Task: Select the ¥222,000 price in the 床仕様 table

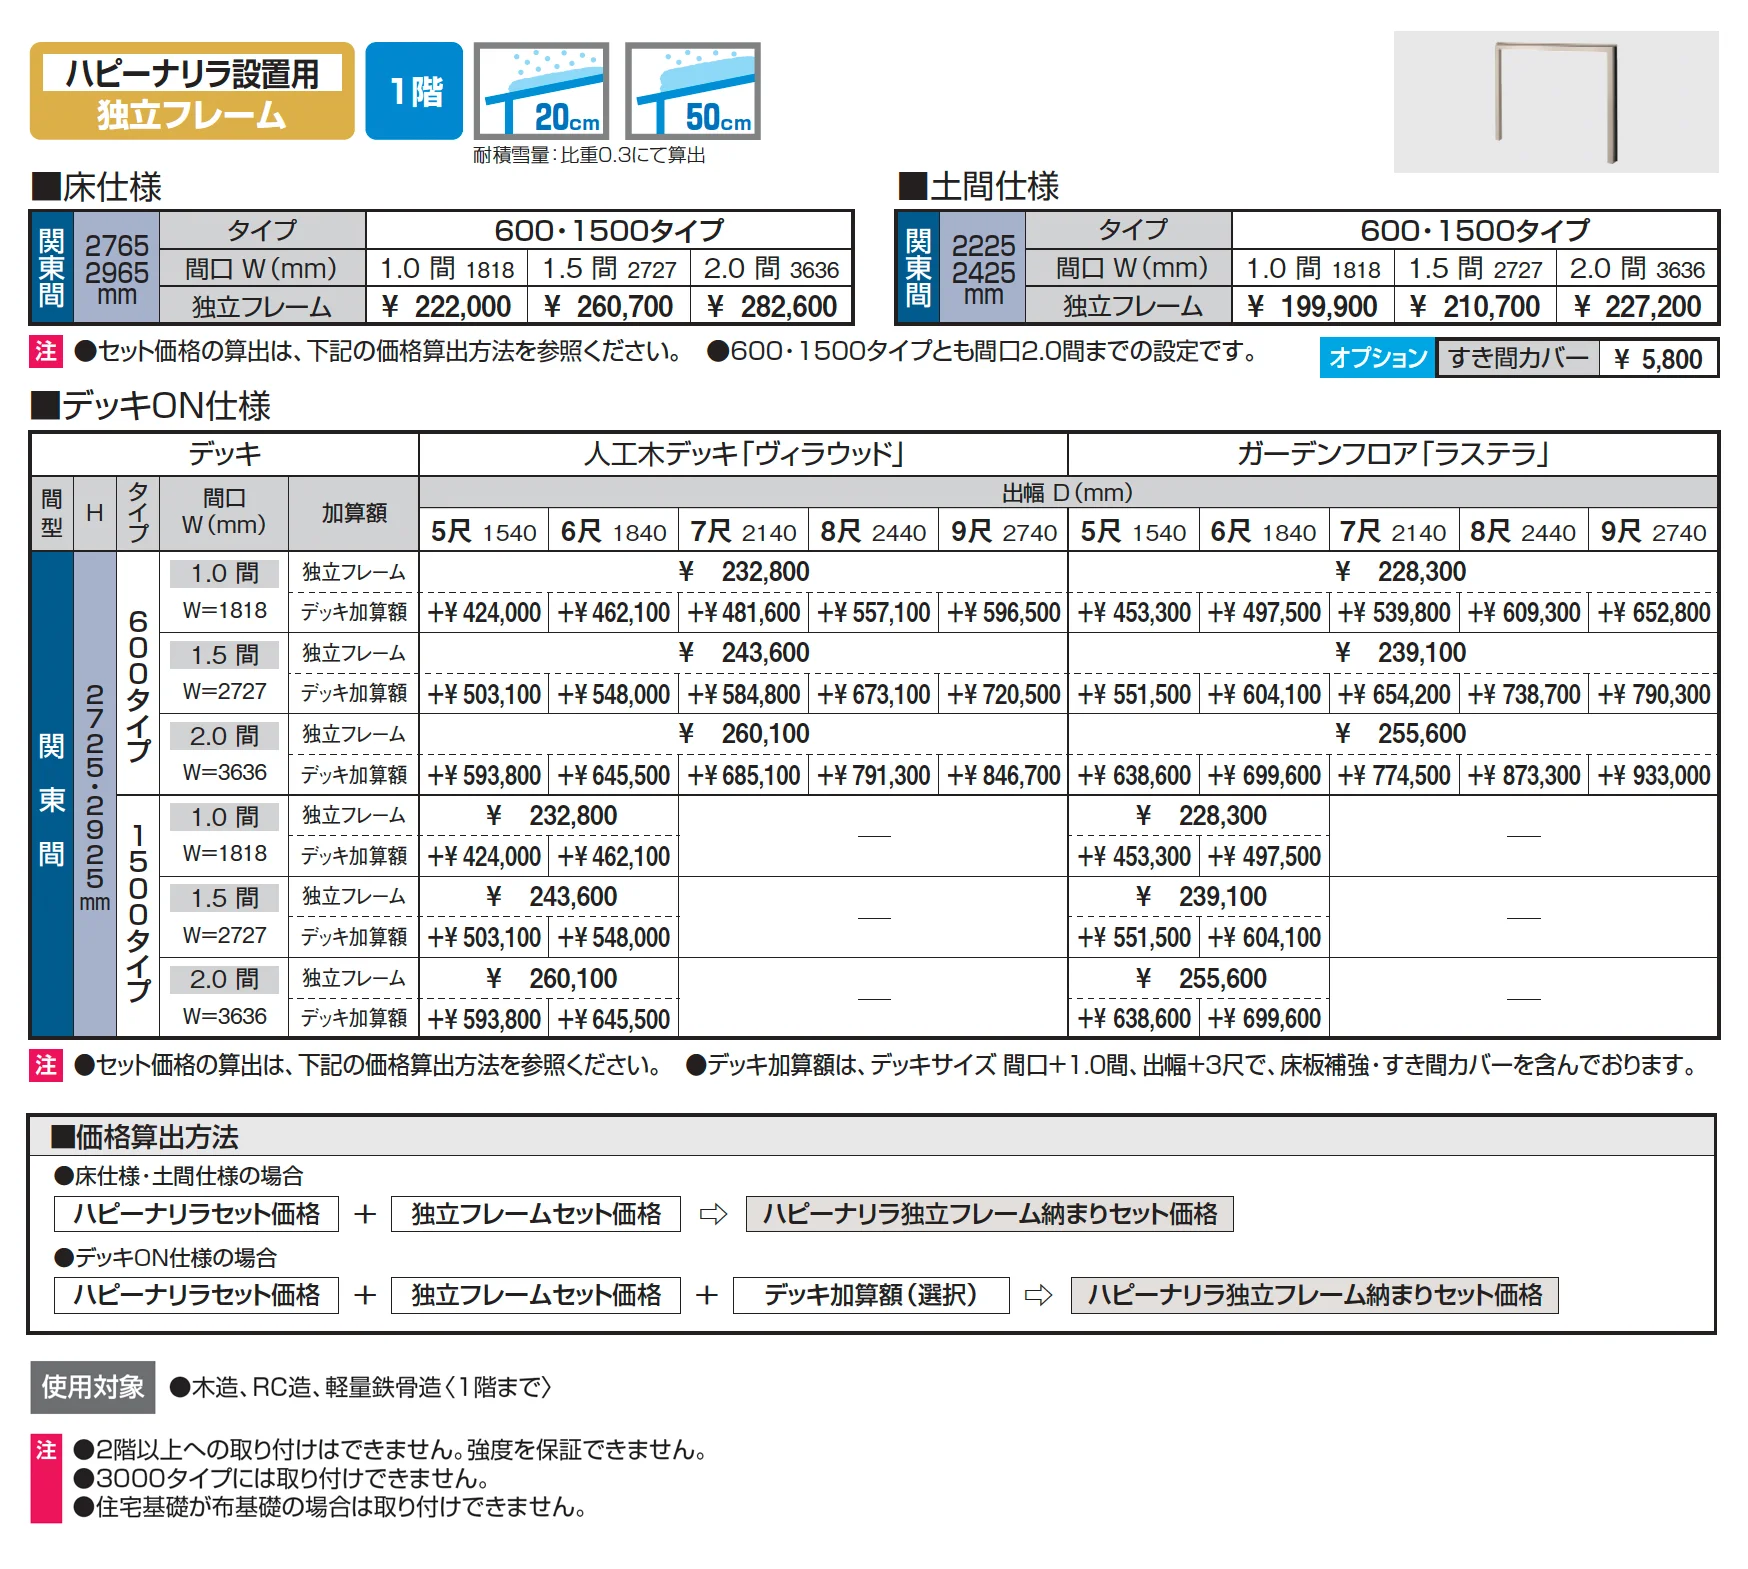Action: 446,306
